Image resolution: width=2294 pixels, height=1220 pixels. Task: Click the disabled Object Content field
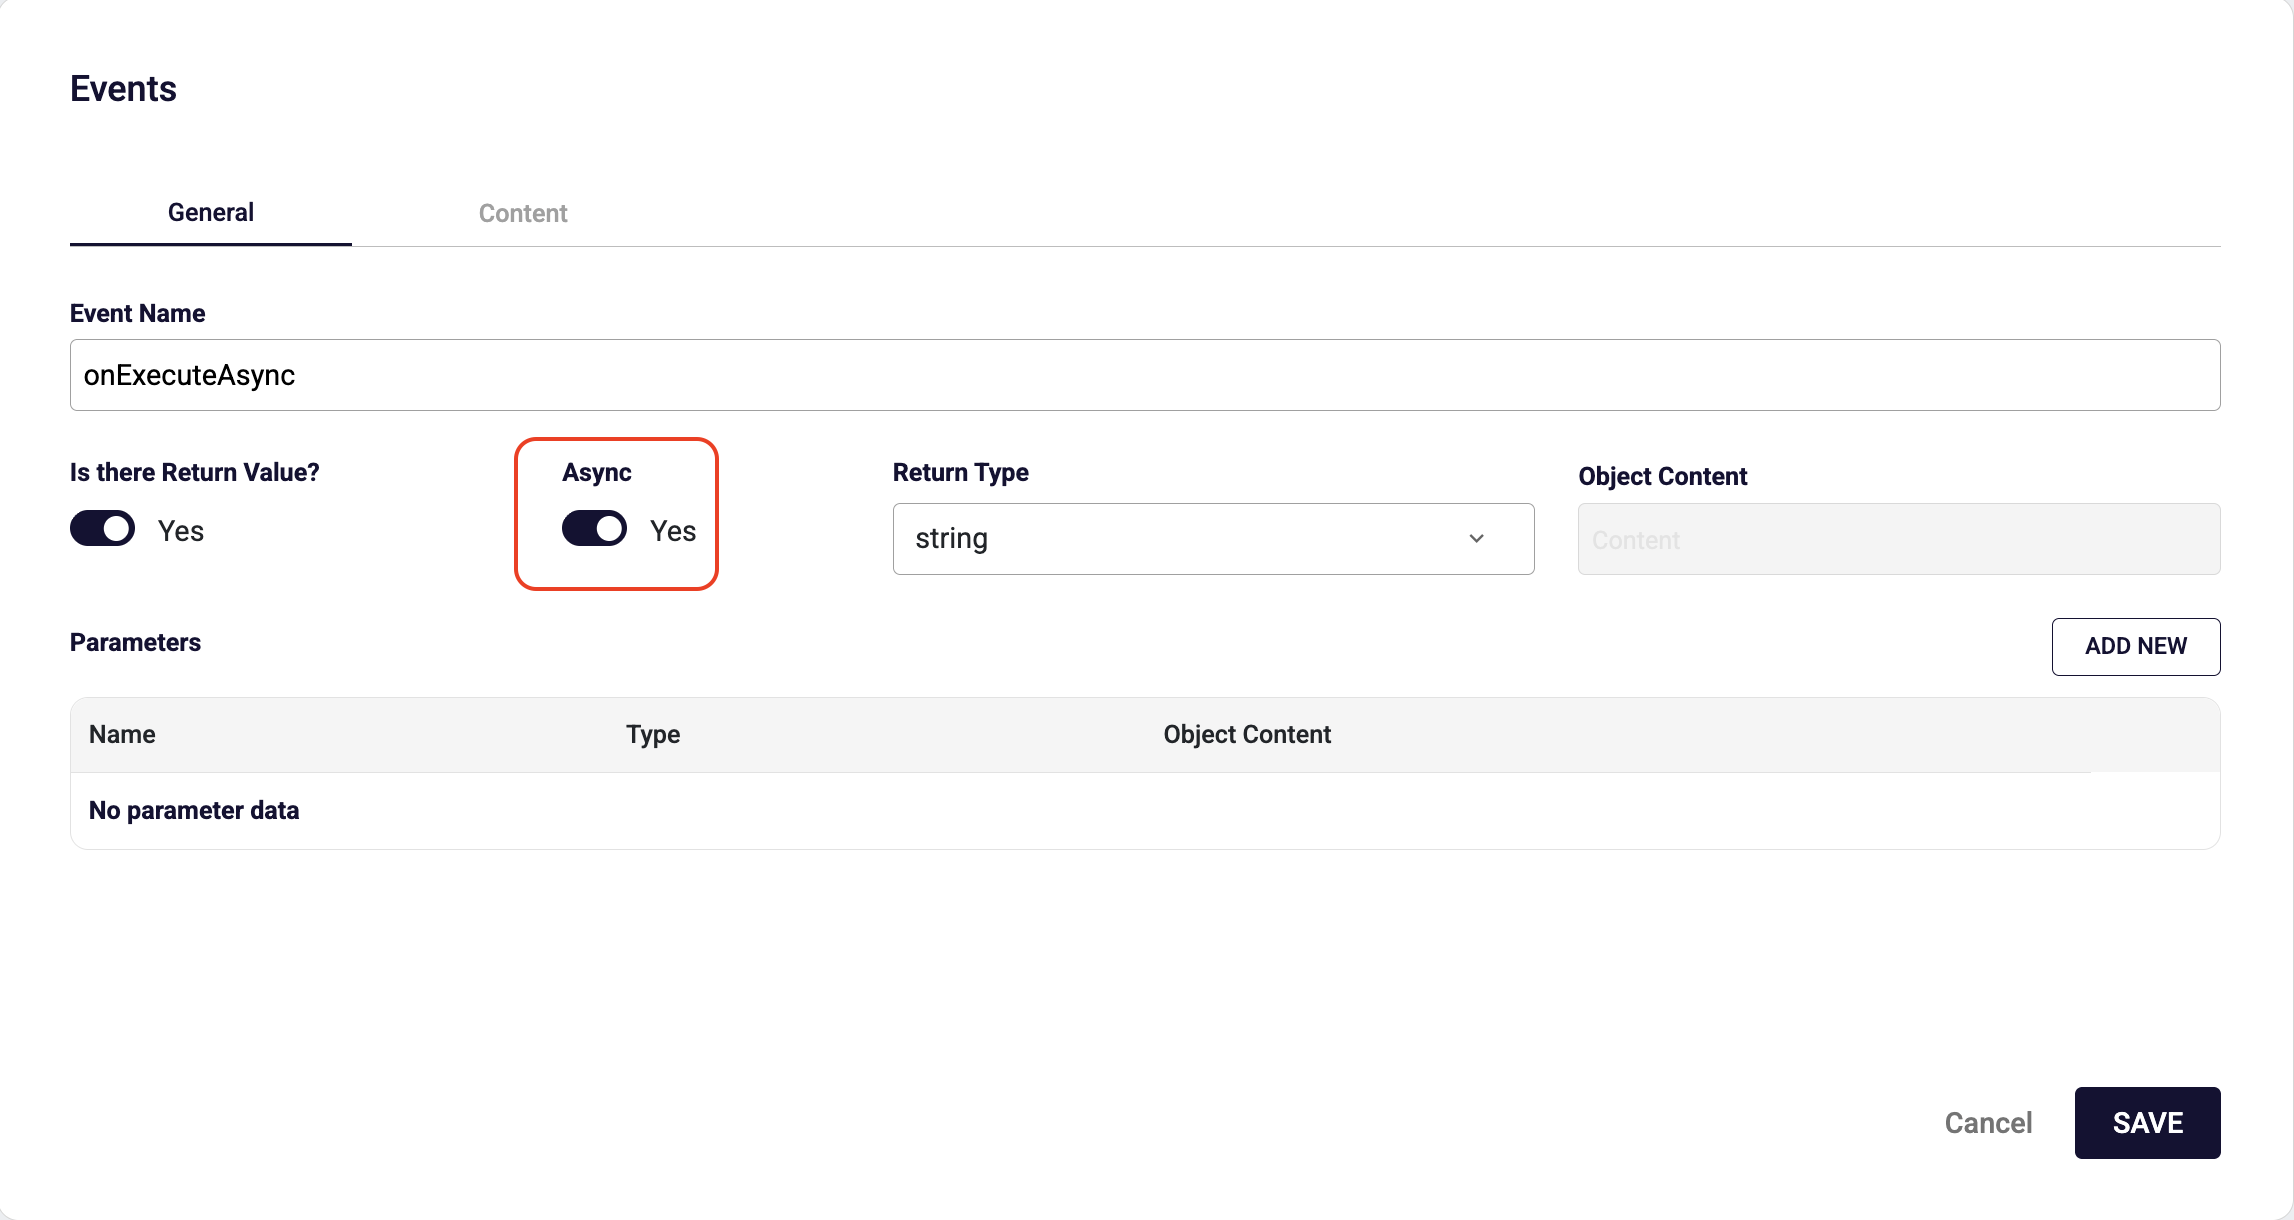pos(1898,540)
